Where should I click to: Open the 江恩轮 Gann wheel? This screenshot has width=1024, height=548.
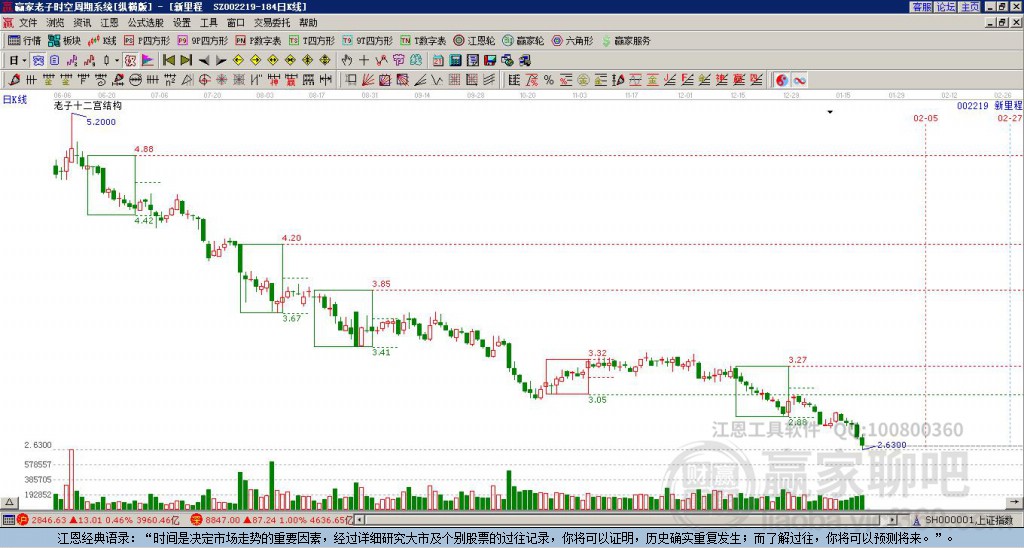click(x=474, y=40)
